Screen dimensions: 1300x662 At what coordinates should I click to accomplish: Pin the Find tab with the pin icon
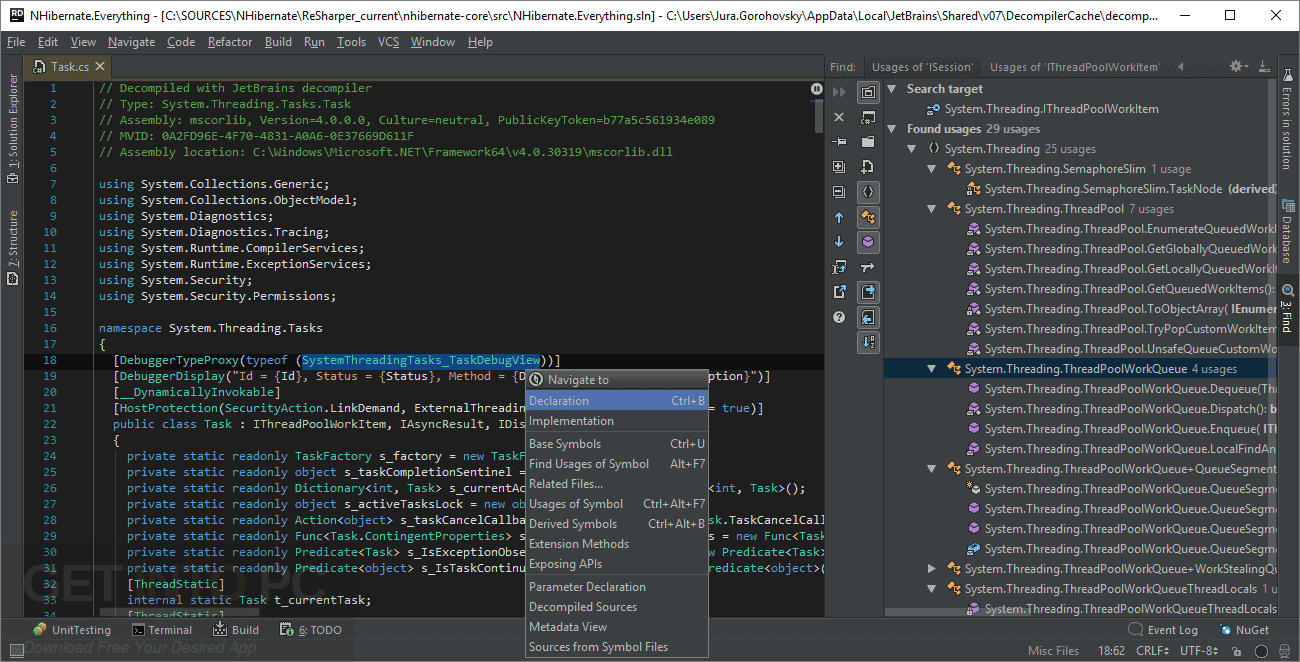point(839,142)
